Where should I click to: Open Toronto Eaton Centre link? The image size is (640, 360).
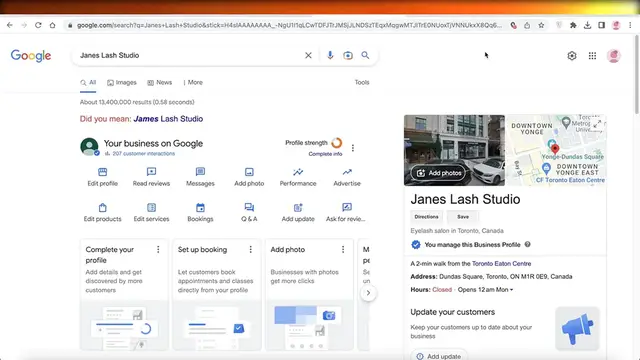point(502,264)
